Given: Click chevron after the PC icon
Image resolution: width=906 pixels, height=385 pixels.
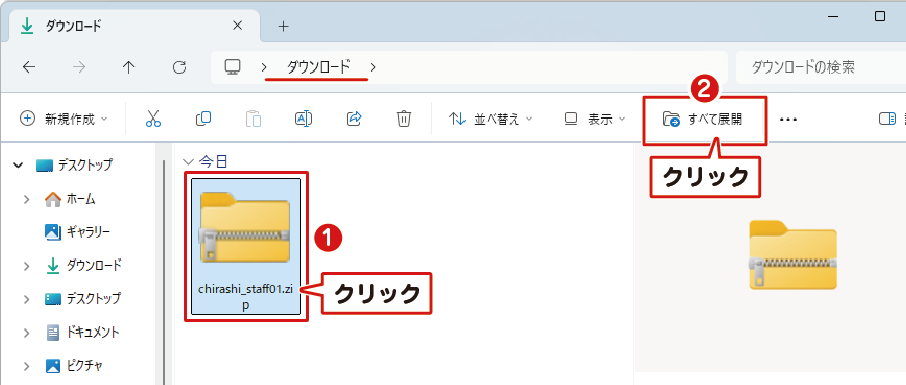Looking at the screenshot, I should 263,68.
